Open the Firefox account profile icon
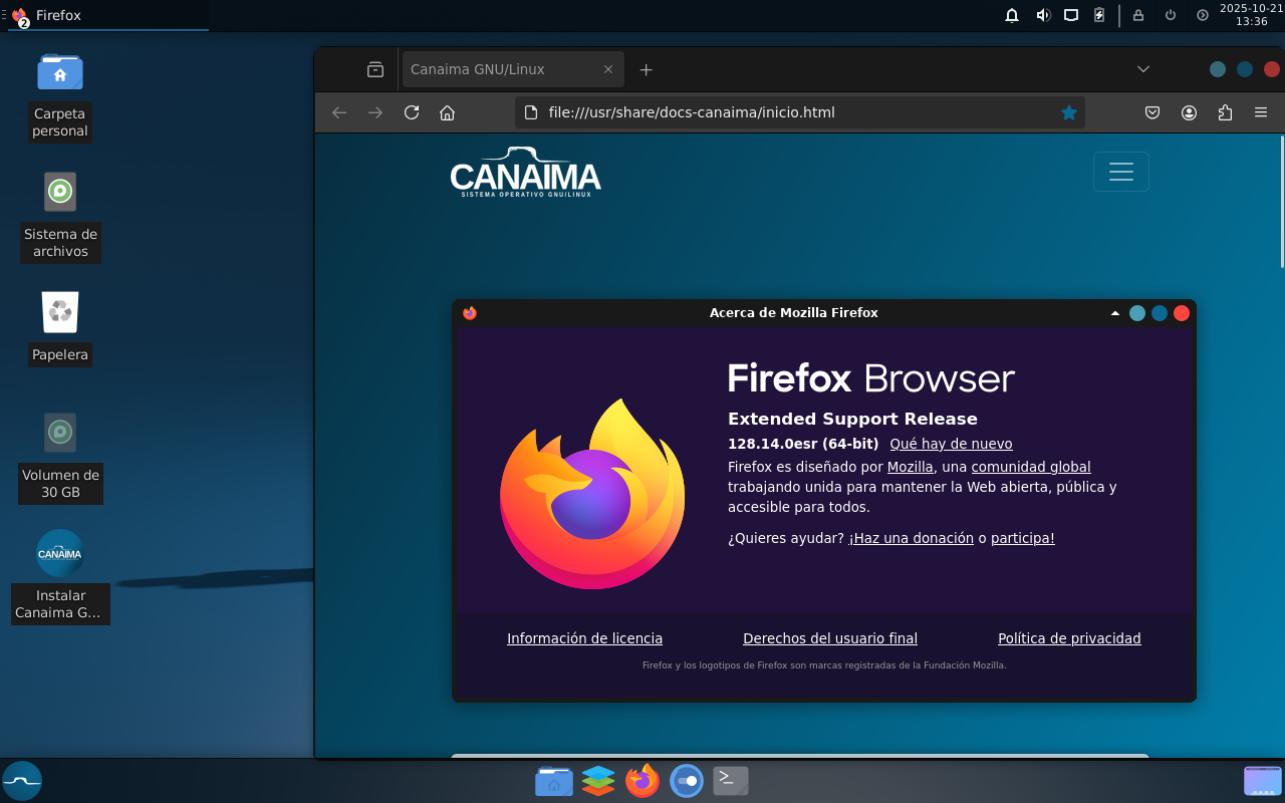Viewport: 1285px width, 803px height. point(1189,113)
